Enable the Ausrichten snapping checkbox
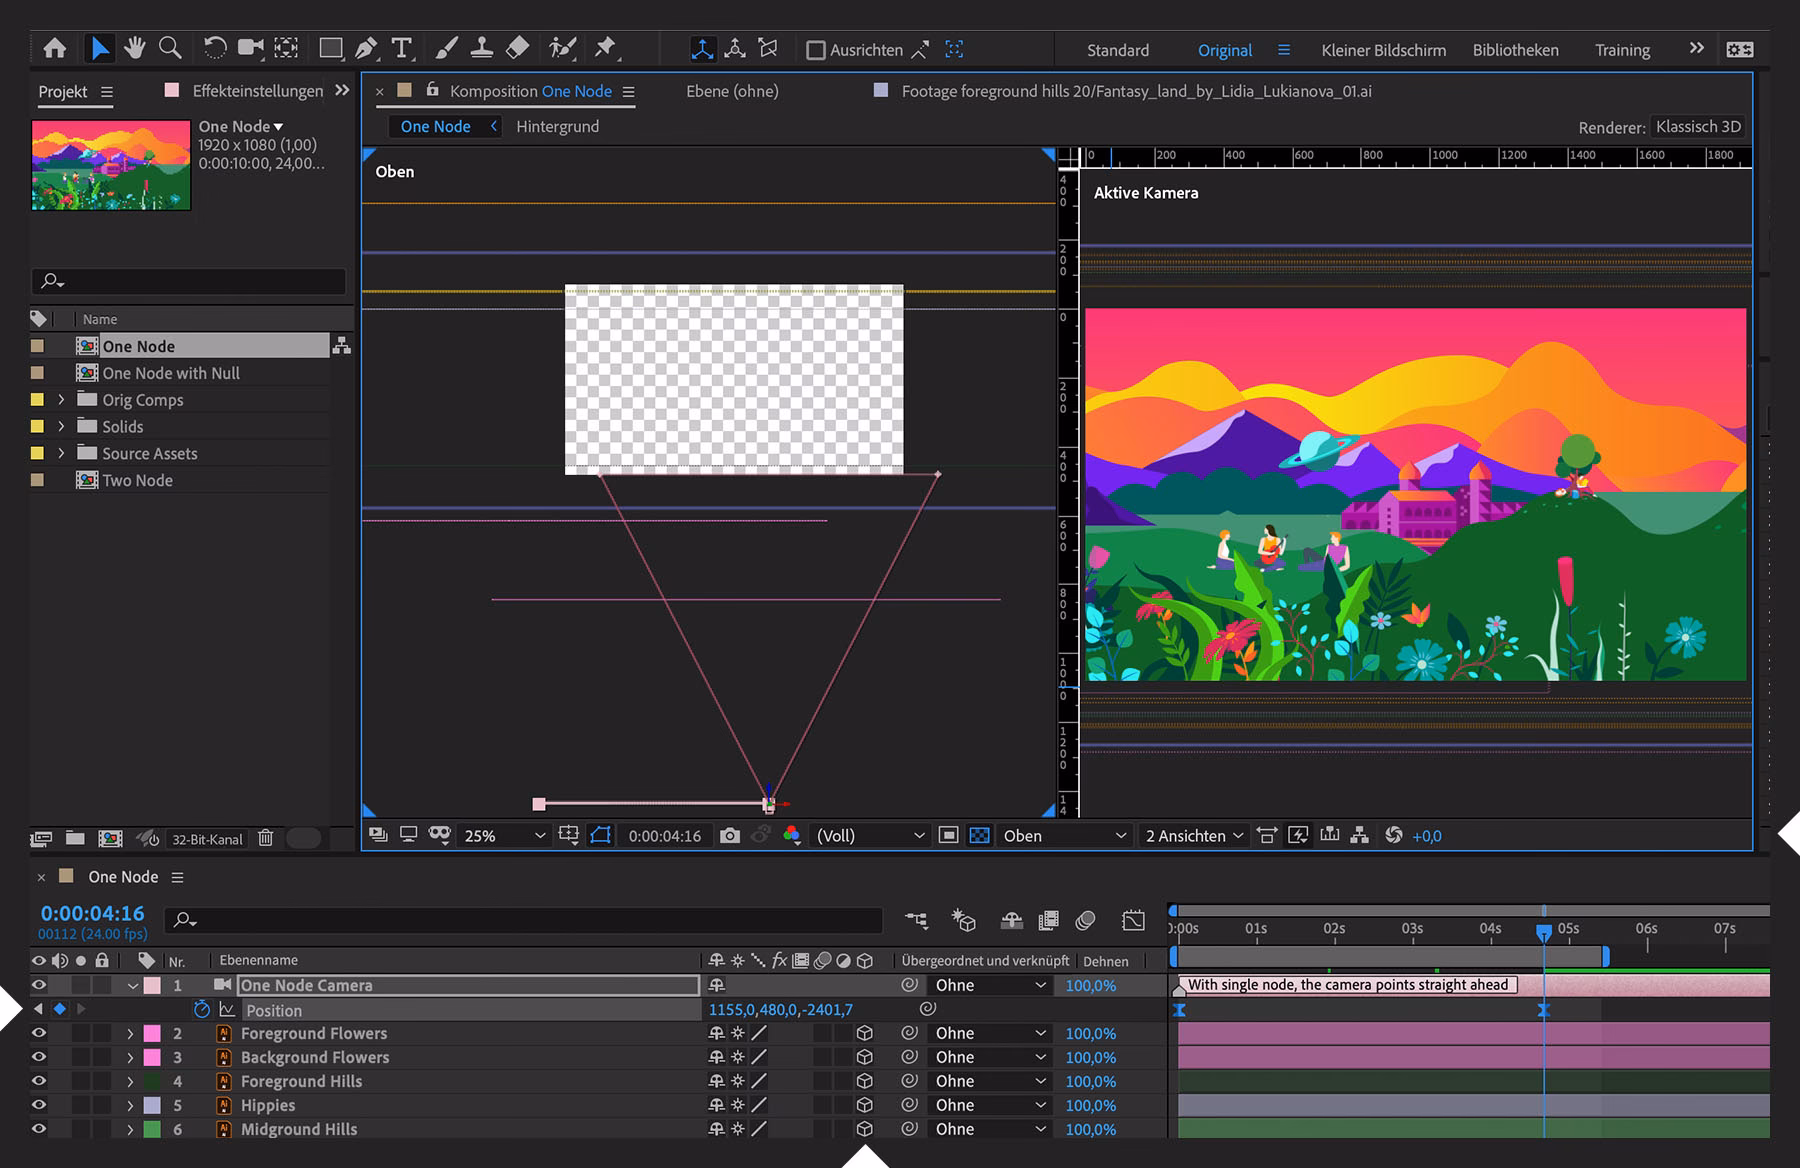Screen dimensions: 1800x1168 816,49
